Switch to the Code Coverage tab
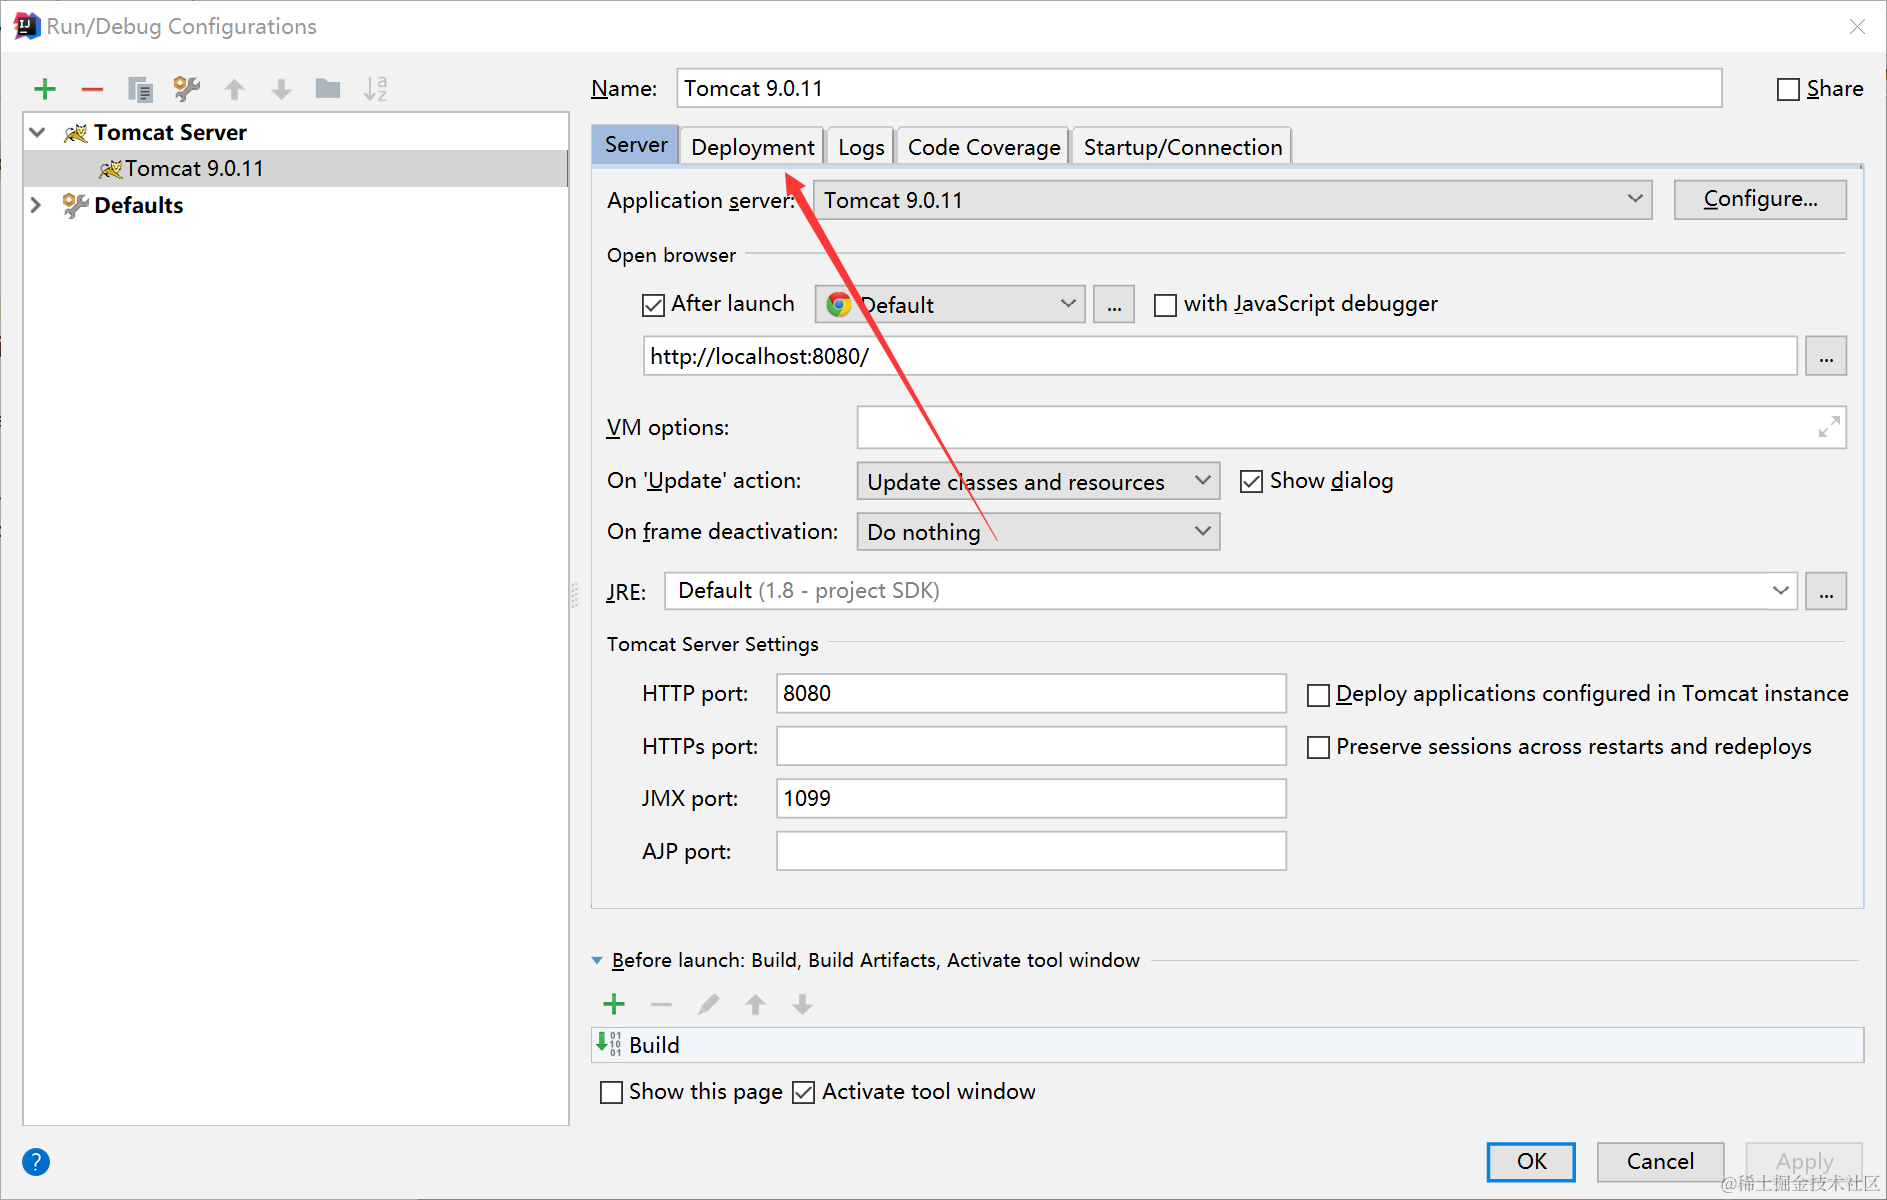 pyautogui.click(x=984, y=147)
